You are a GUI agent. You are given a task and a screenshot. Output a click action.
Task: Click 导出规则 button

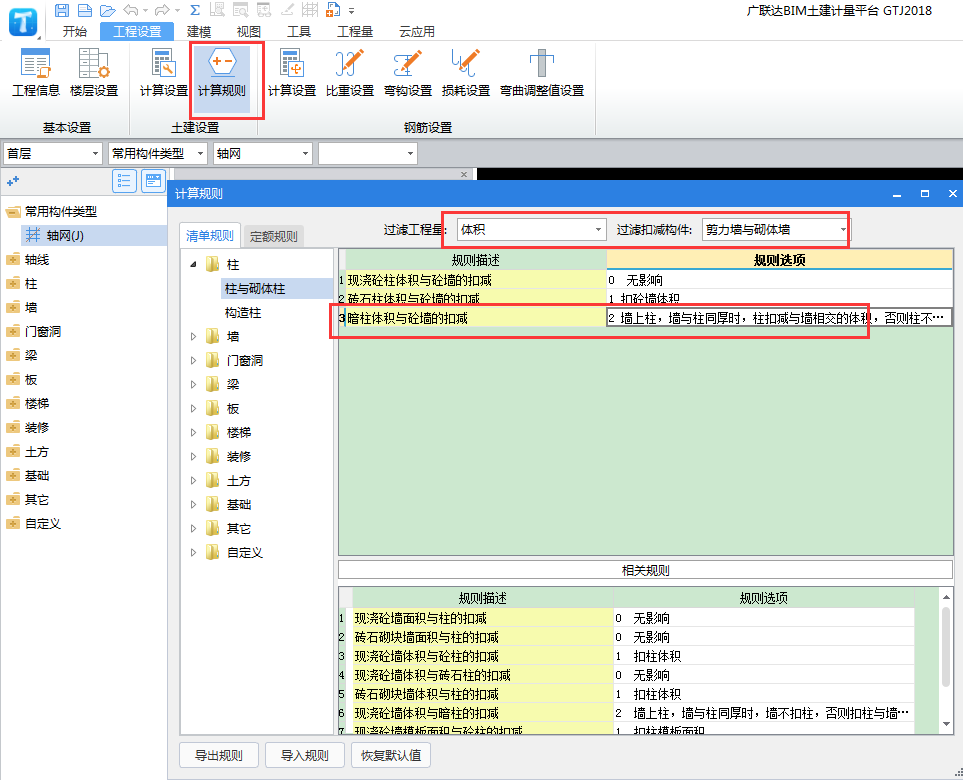point(219,755)
